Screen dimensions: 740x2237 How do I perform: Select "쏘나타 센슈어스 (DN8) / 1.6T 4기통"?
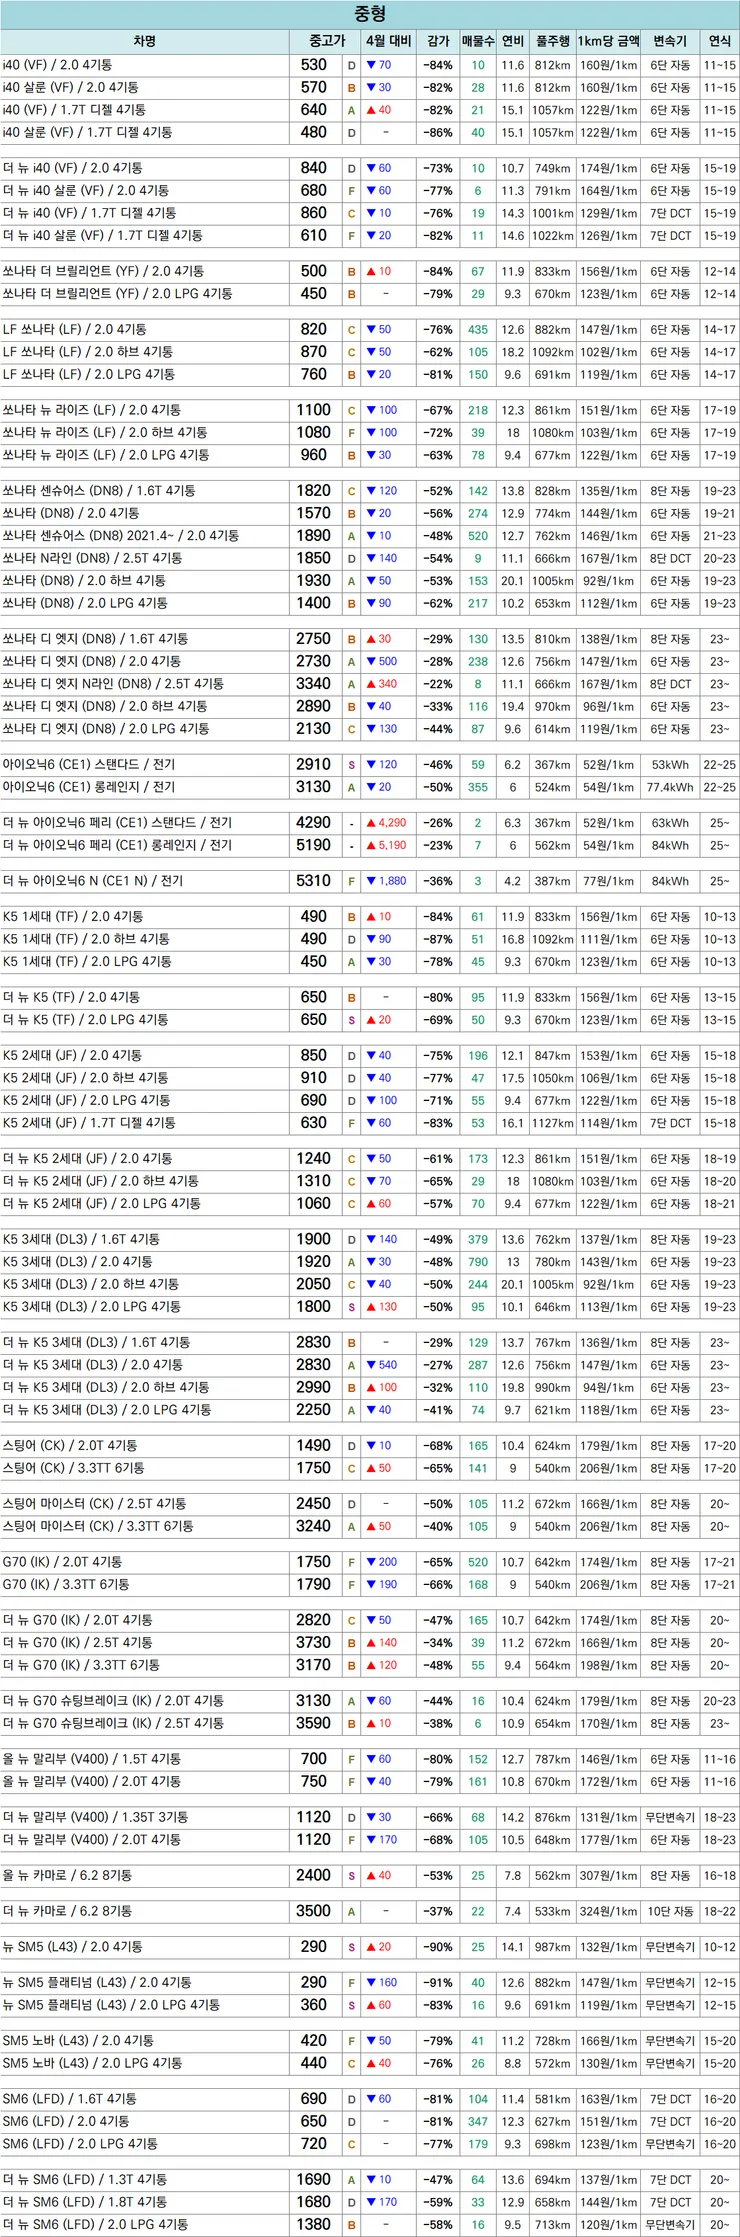98,491
